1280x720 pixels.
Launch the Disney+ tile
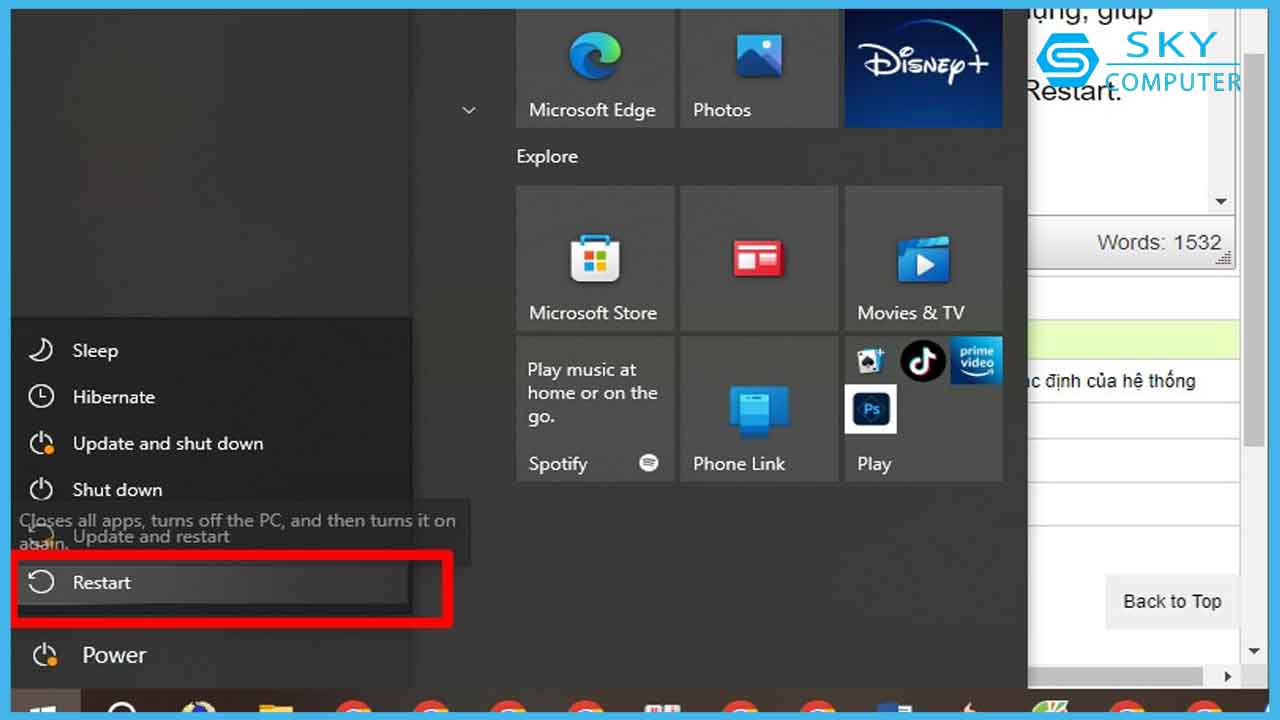(923, 69)
